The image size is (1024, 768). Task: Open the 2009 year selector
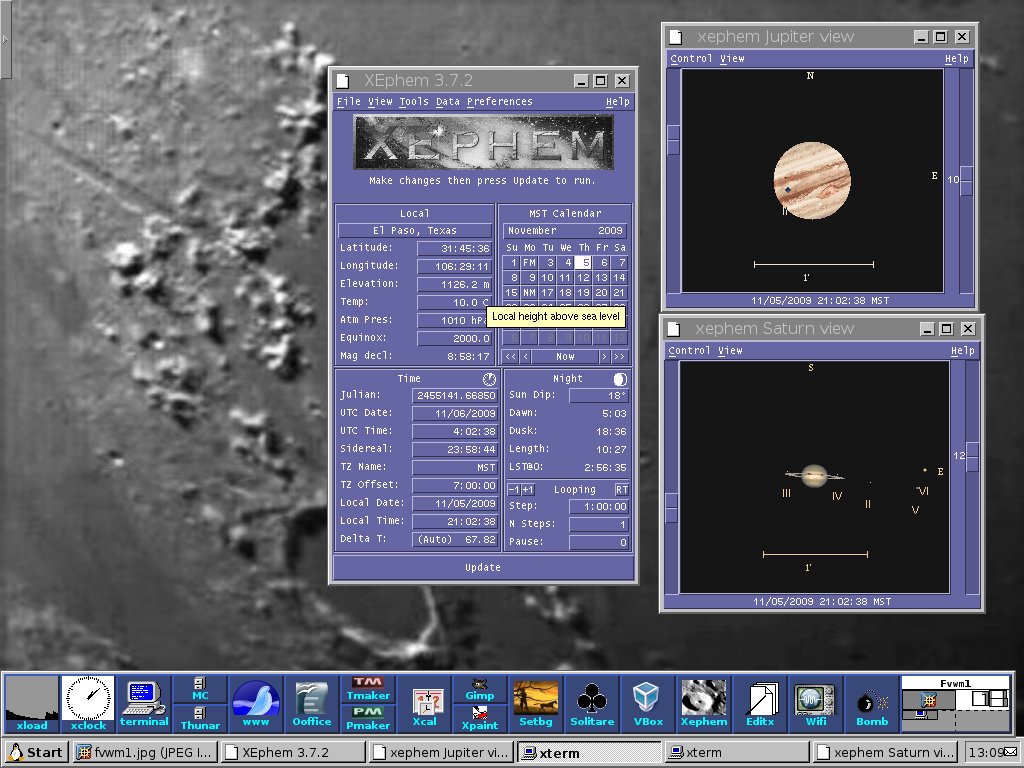(x=610, y=231)
